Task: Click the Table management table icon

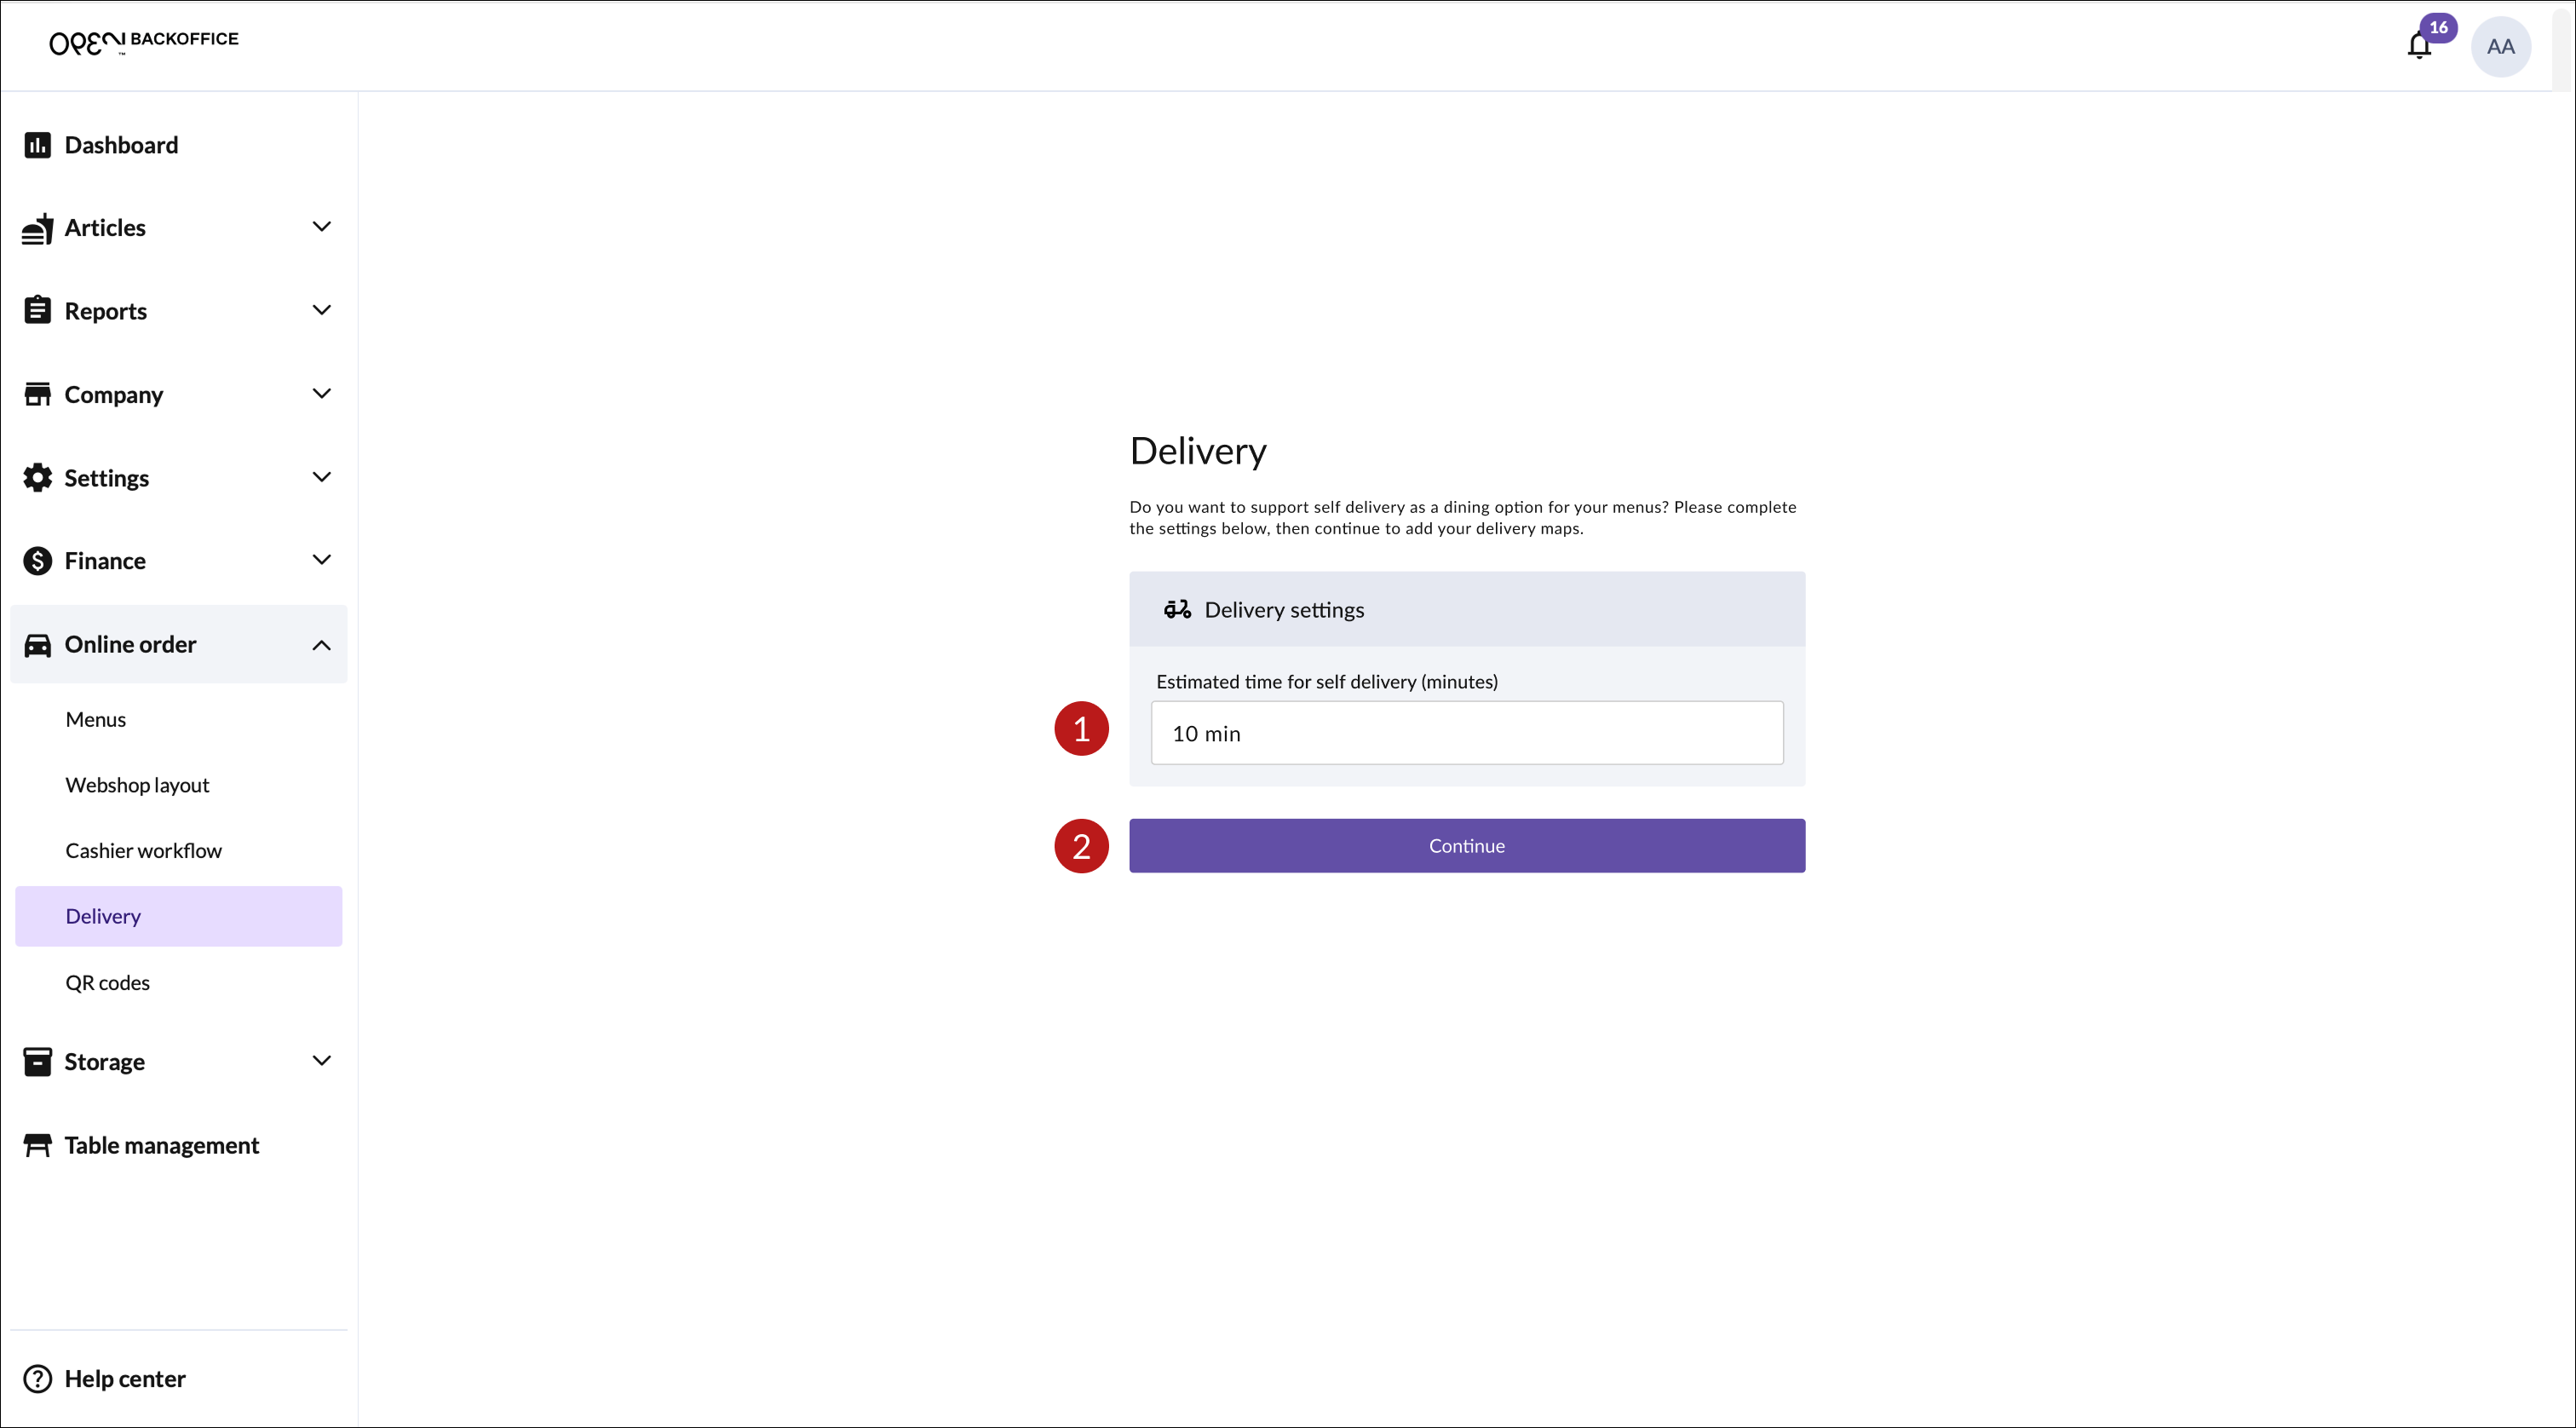Action: [x=37, y=1145]
